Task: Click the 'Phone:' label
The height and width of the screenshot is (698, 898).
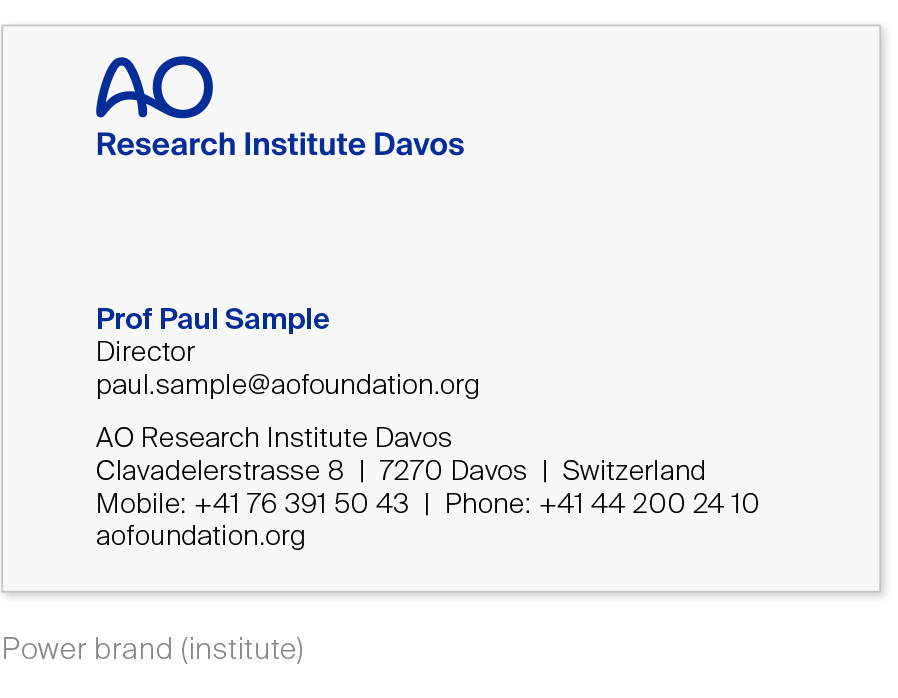Action: 487,503
